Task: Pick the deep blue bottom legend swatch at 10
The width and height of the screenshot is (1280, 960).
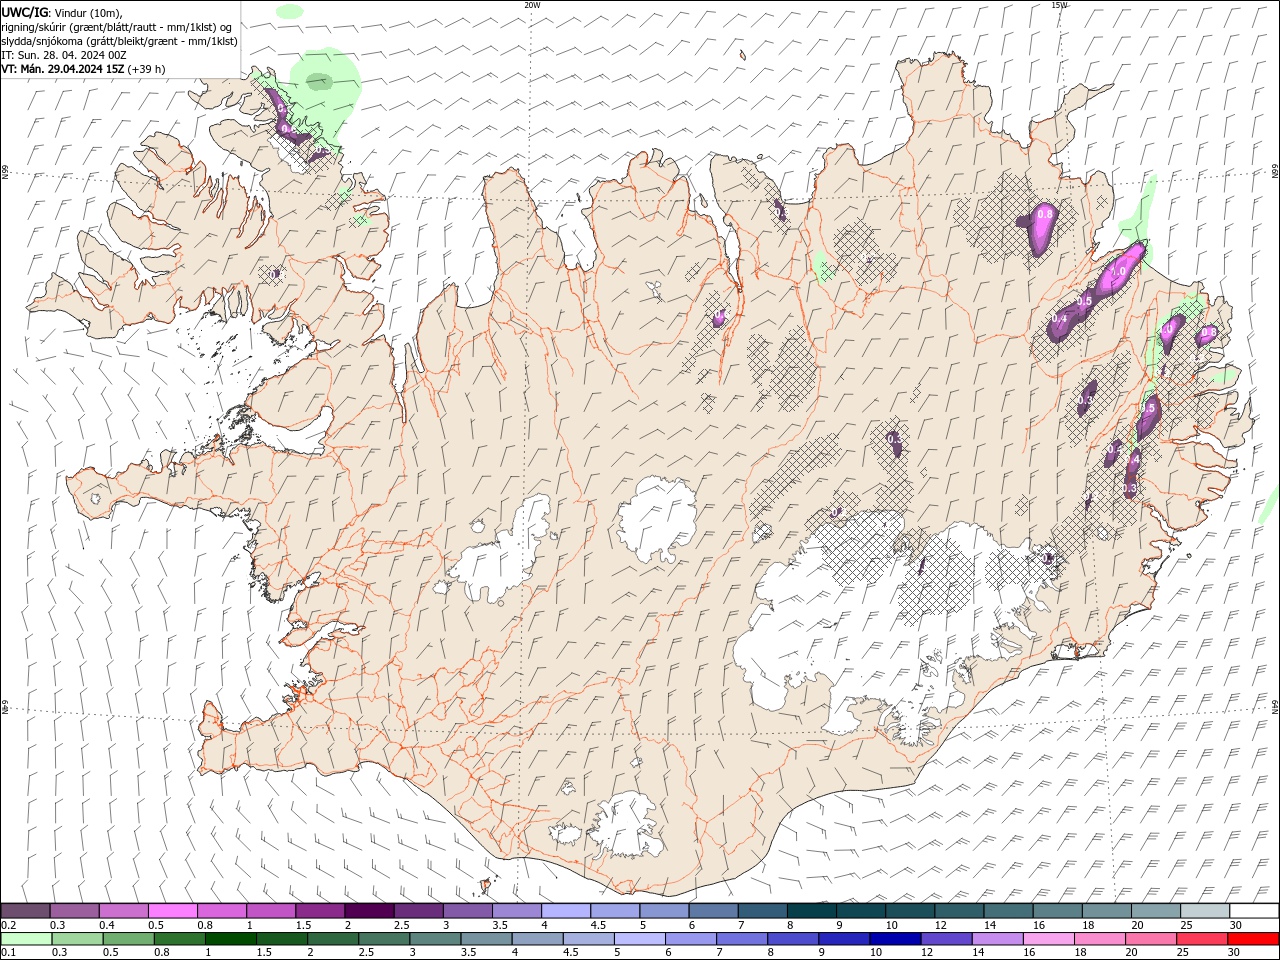Action: [x=894, y=939]
